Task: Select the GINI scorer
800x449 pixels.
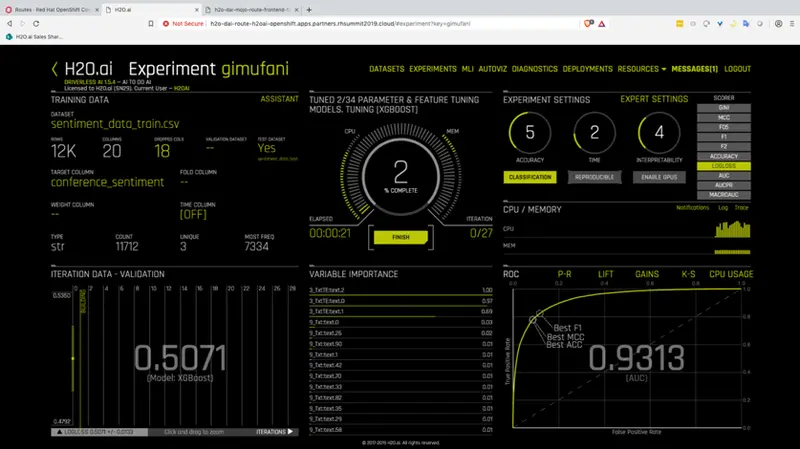Action: tap(723, 108)
